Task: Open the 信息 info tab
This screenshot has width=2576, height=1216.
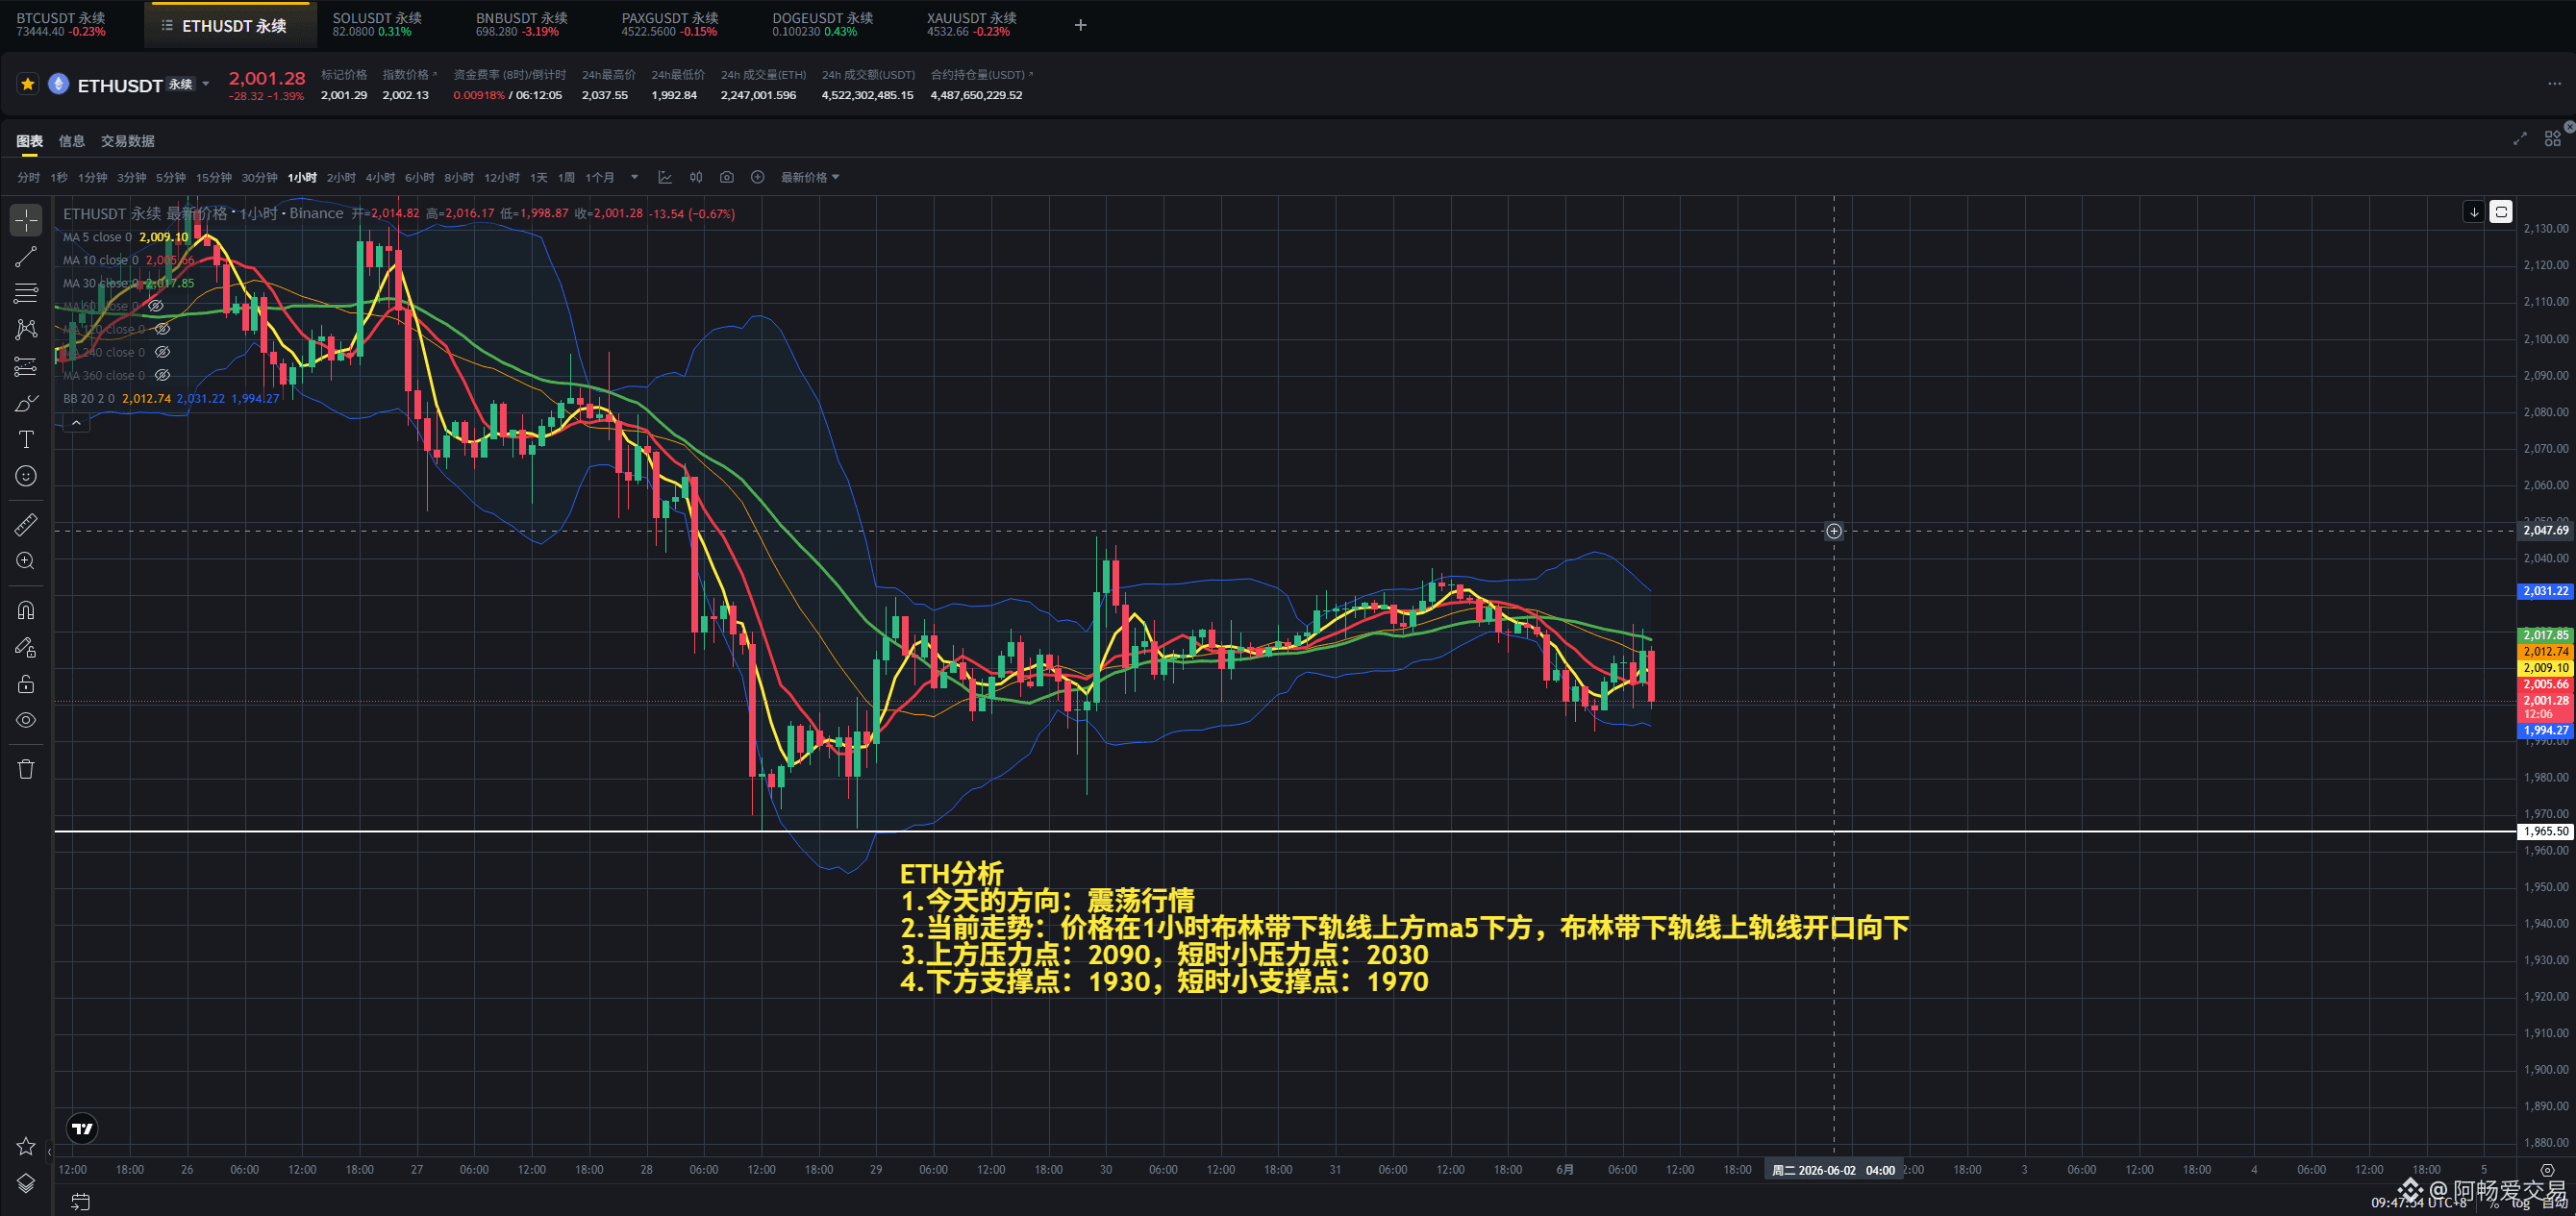Action: (x=71, y=141)
